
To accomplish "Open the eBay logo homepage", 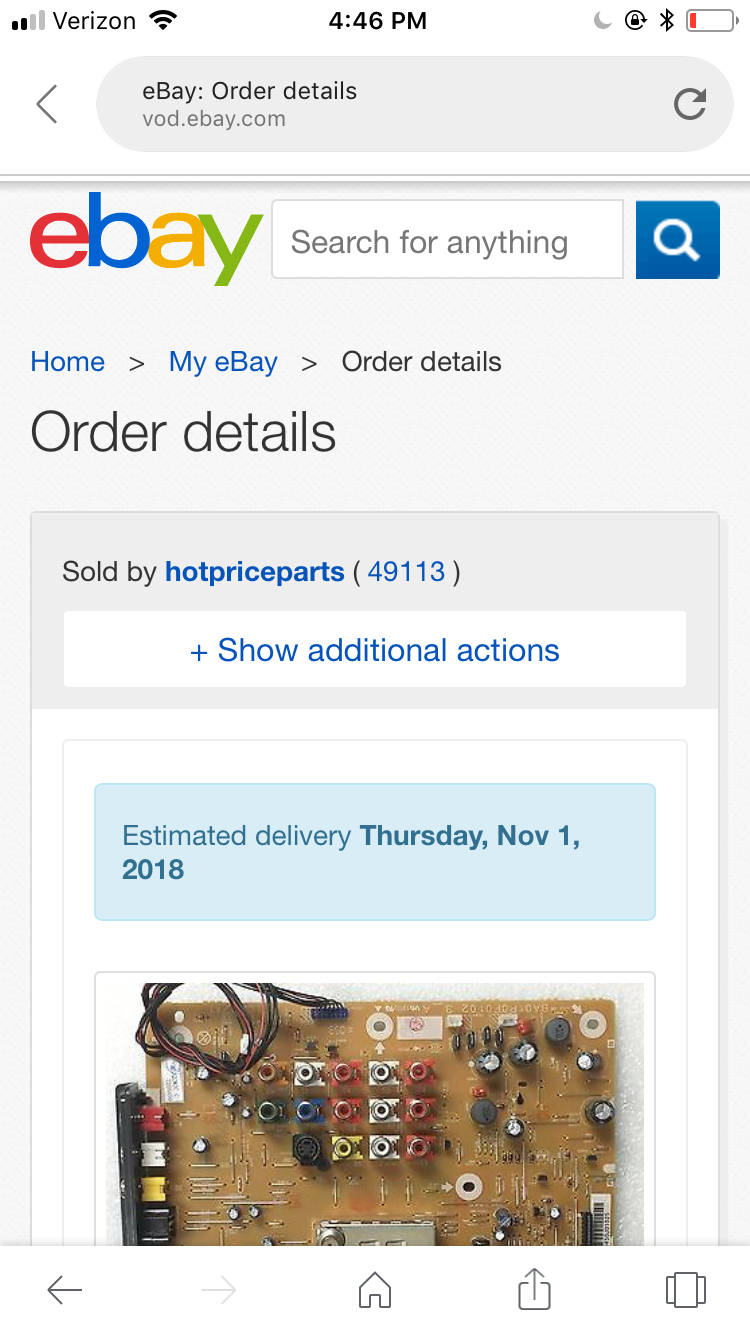I will [x=146, y=238].
